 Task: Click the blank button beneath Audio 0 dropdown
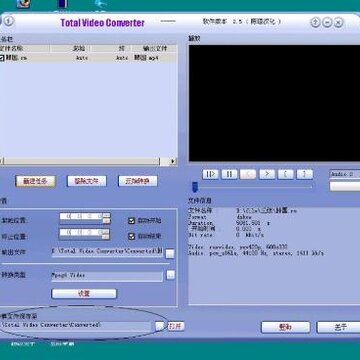click(345, 186)
